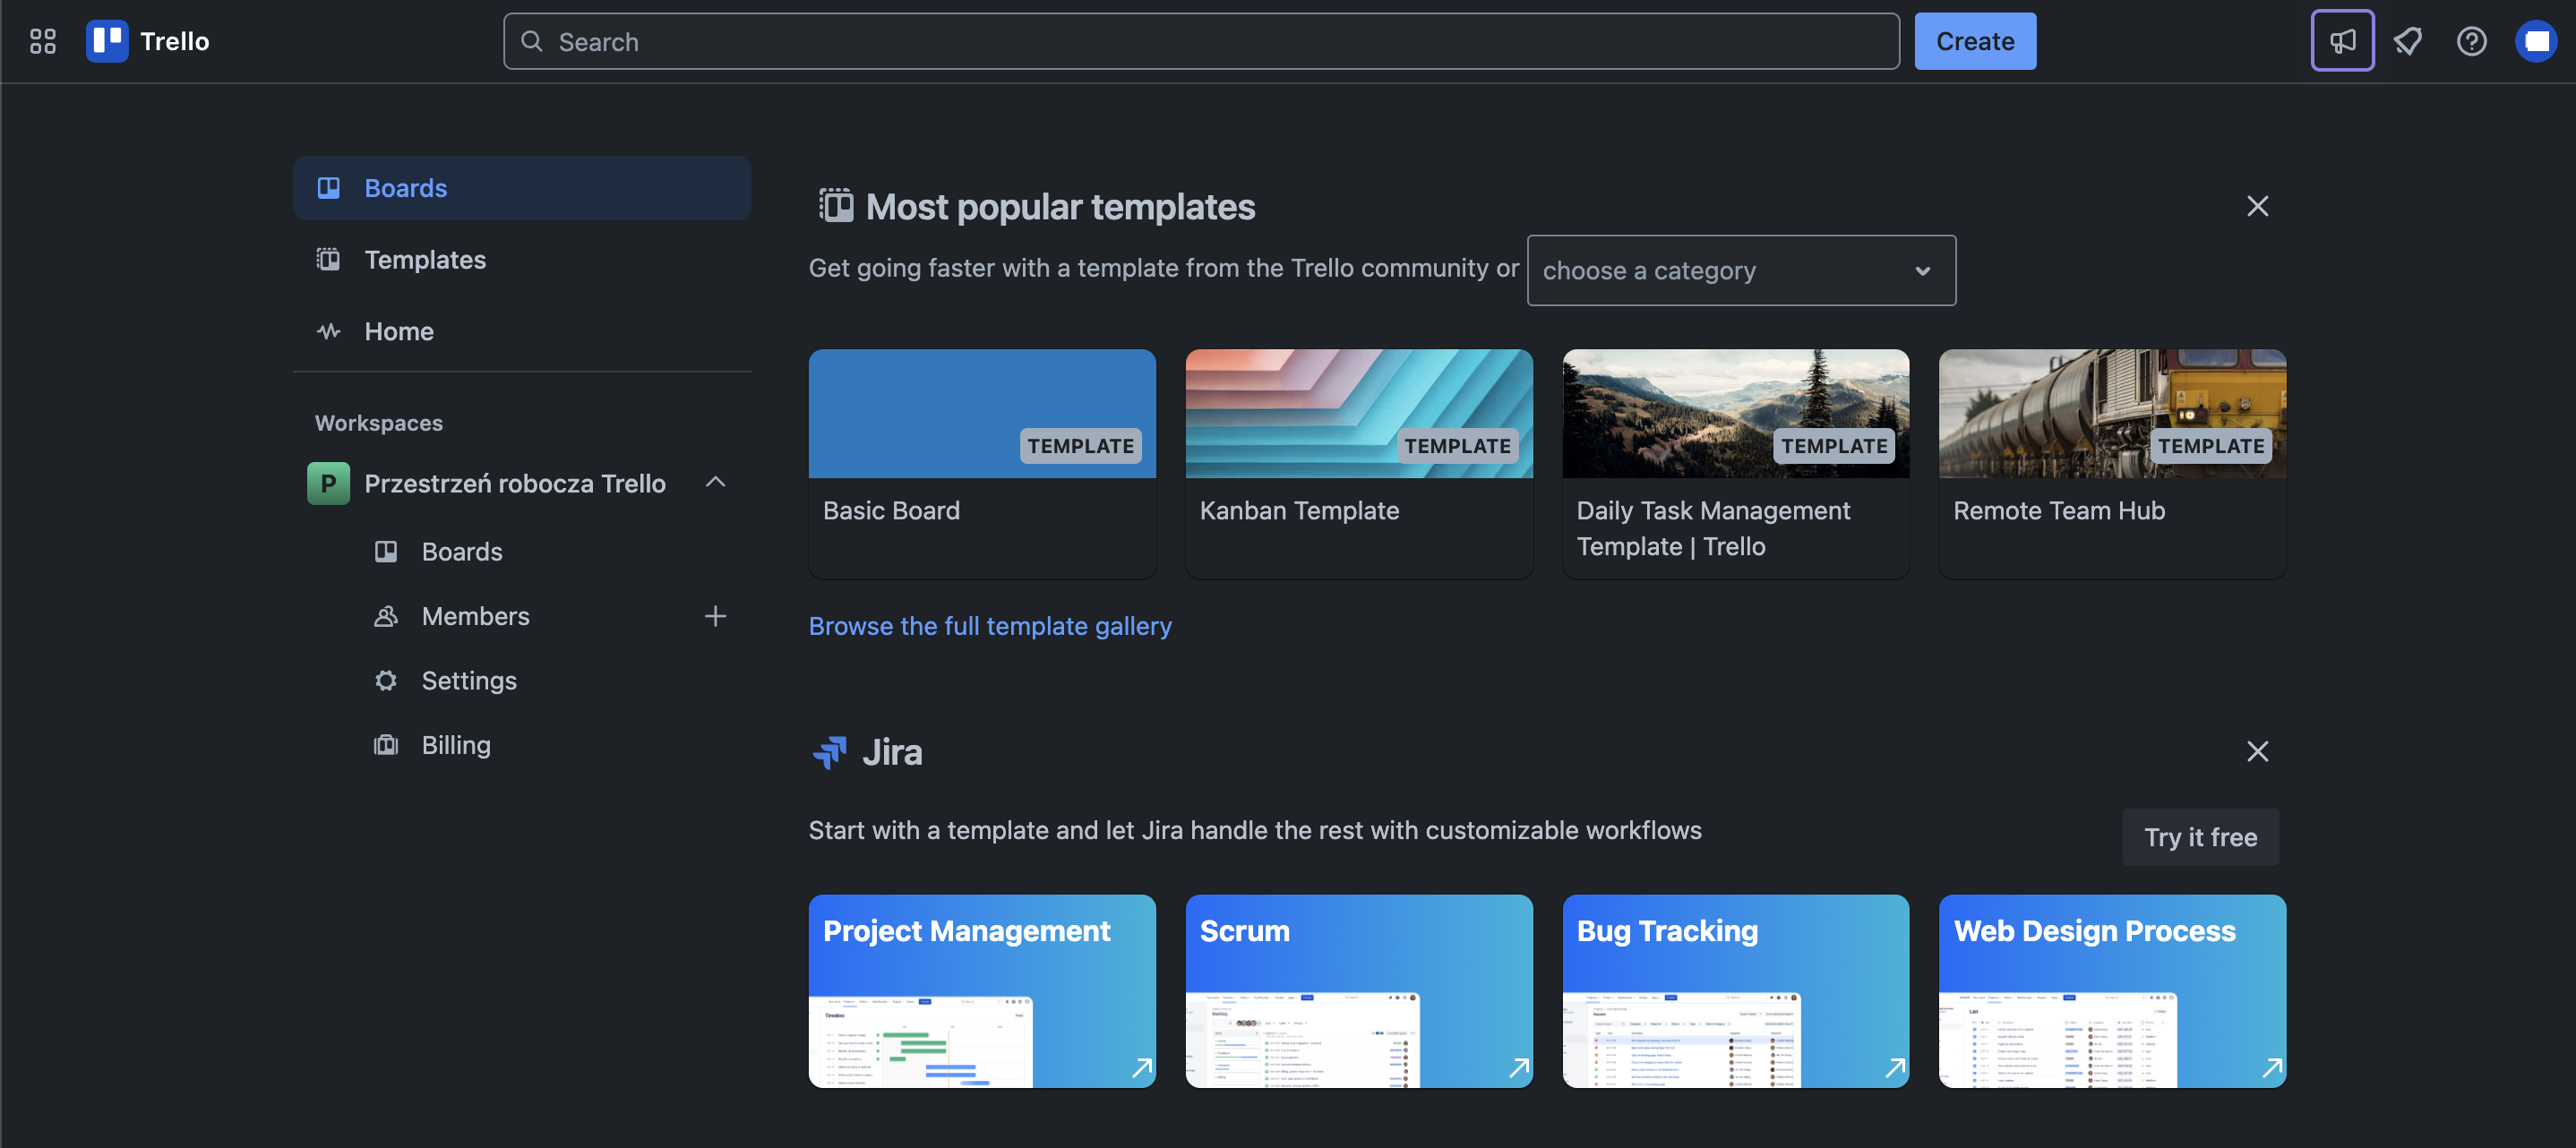The image size is (2576, 1148).
Task: Open Bug Tracking external arrow icon
Action: click(1895, 1067)
